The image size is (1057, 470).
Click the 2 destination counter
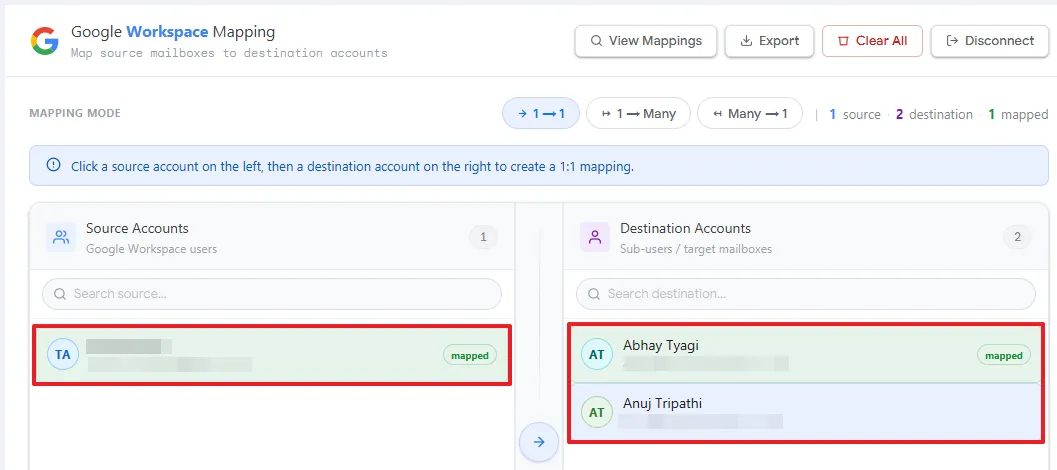tap(934, 115)
